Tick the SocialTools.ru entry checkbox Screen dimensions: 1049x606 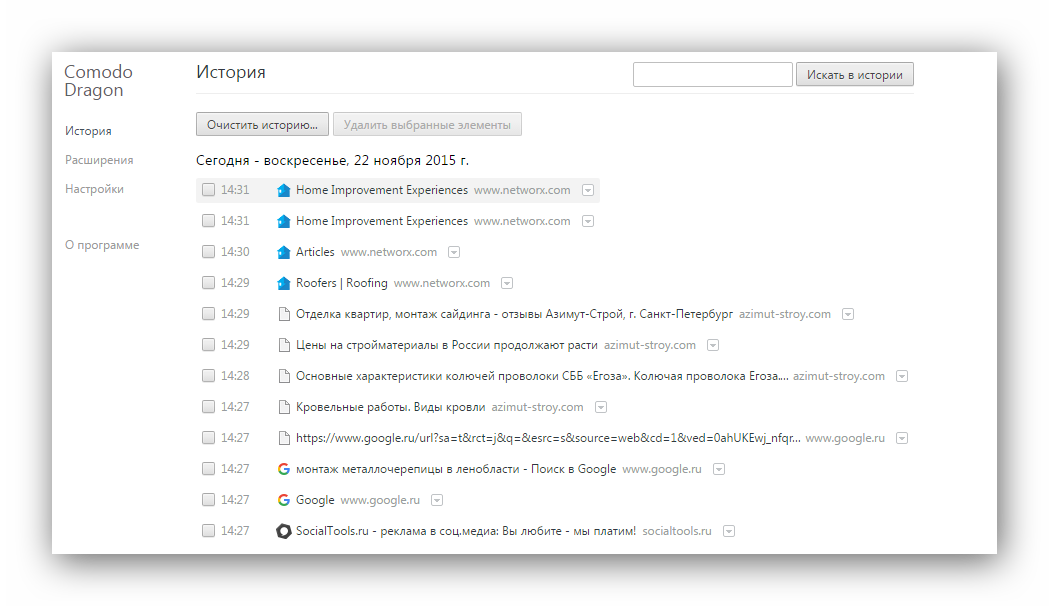pyautogui.click(x=209, y=530)
